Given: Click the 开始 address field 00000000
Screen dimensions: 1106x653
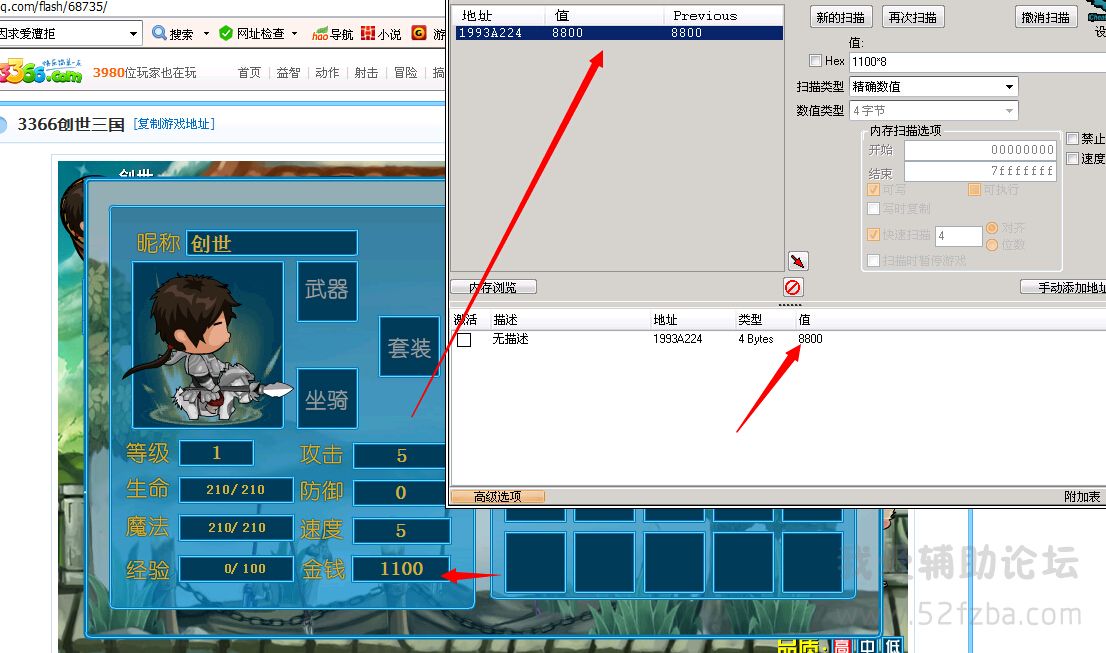Looking at the screenshot, I should coord(980,149).
